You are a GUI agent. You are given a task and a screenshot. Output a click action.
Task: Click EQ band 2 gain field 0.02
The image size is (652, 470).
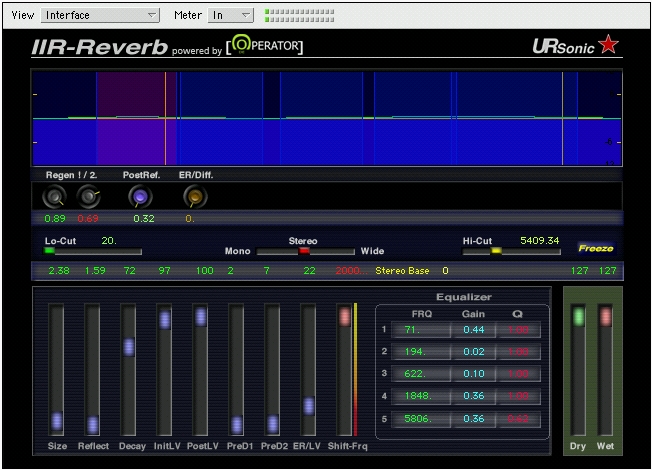(474, 352)
